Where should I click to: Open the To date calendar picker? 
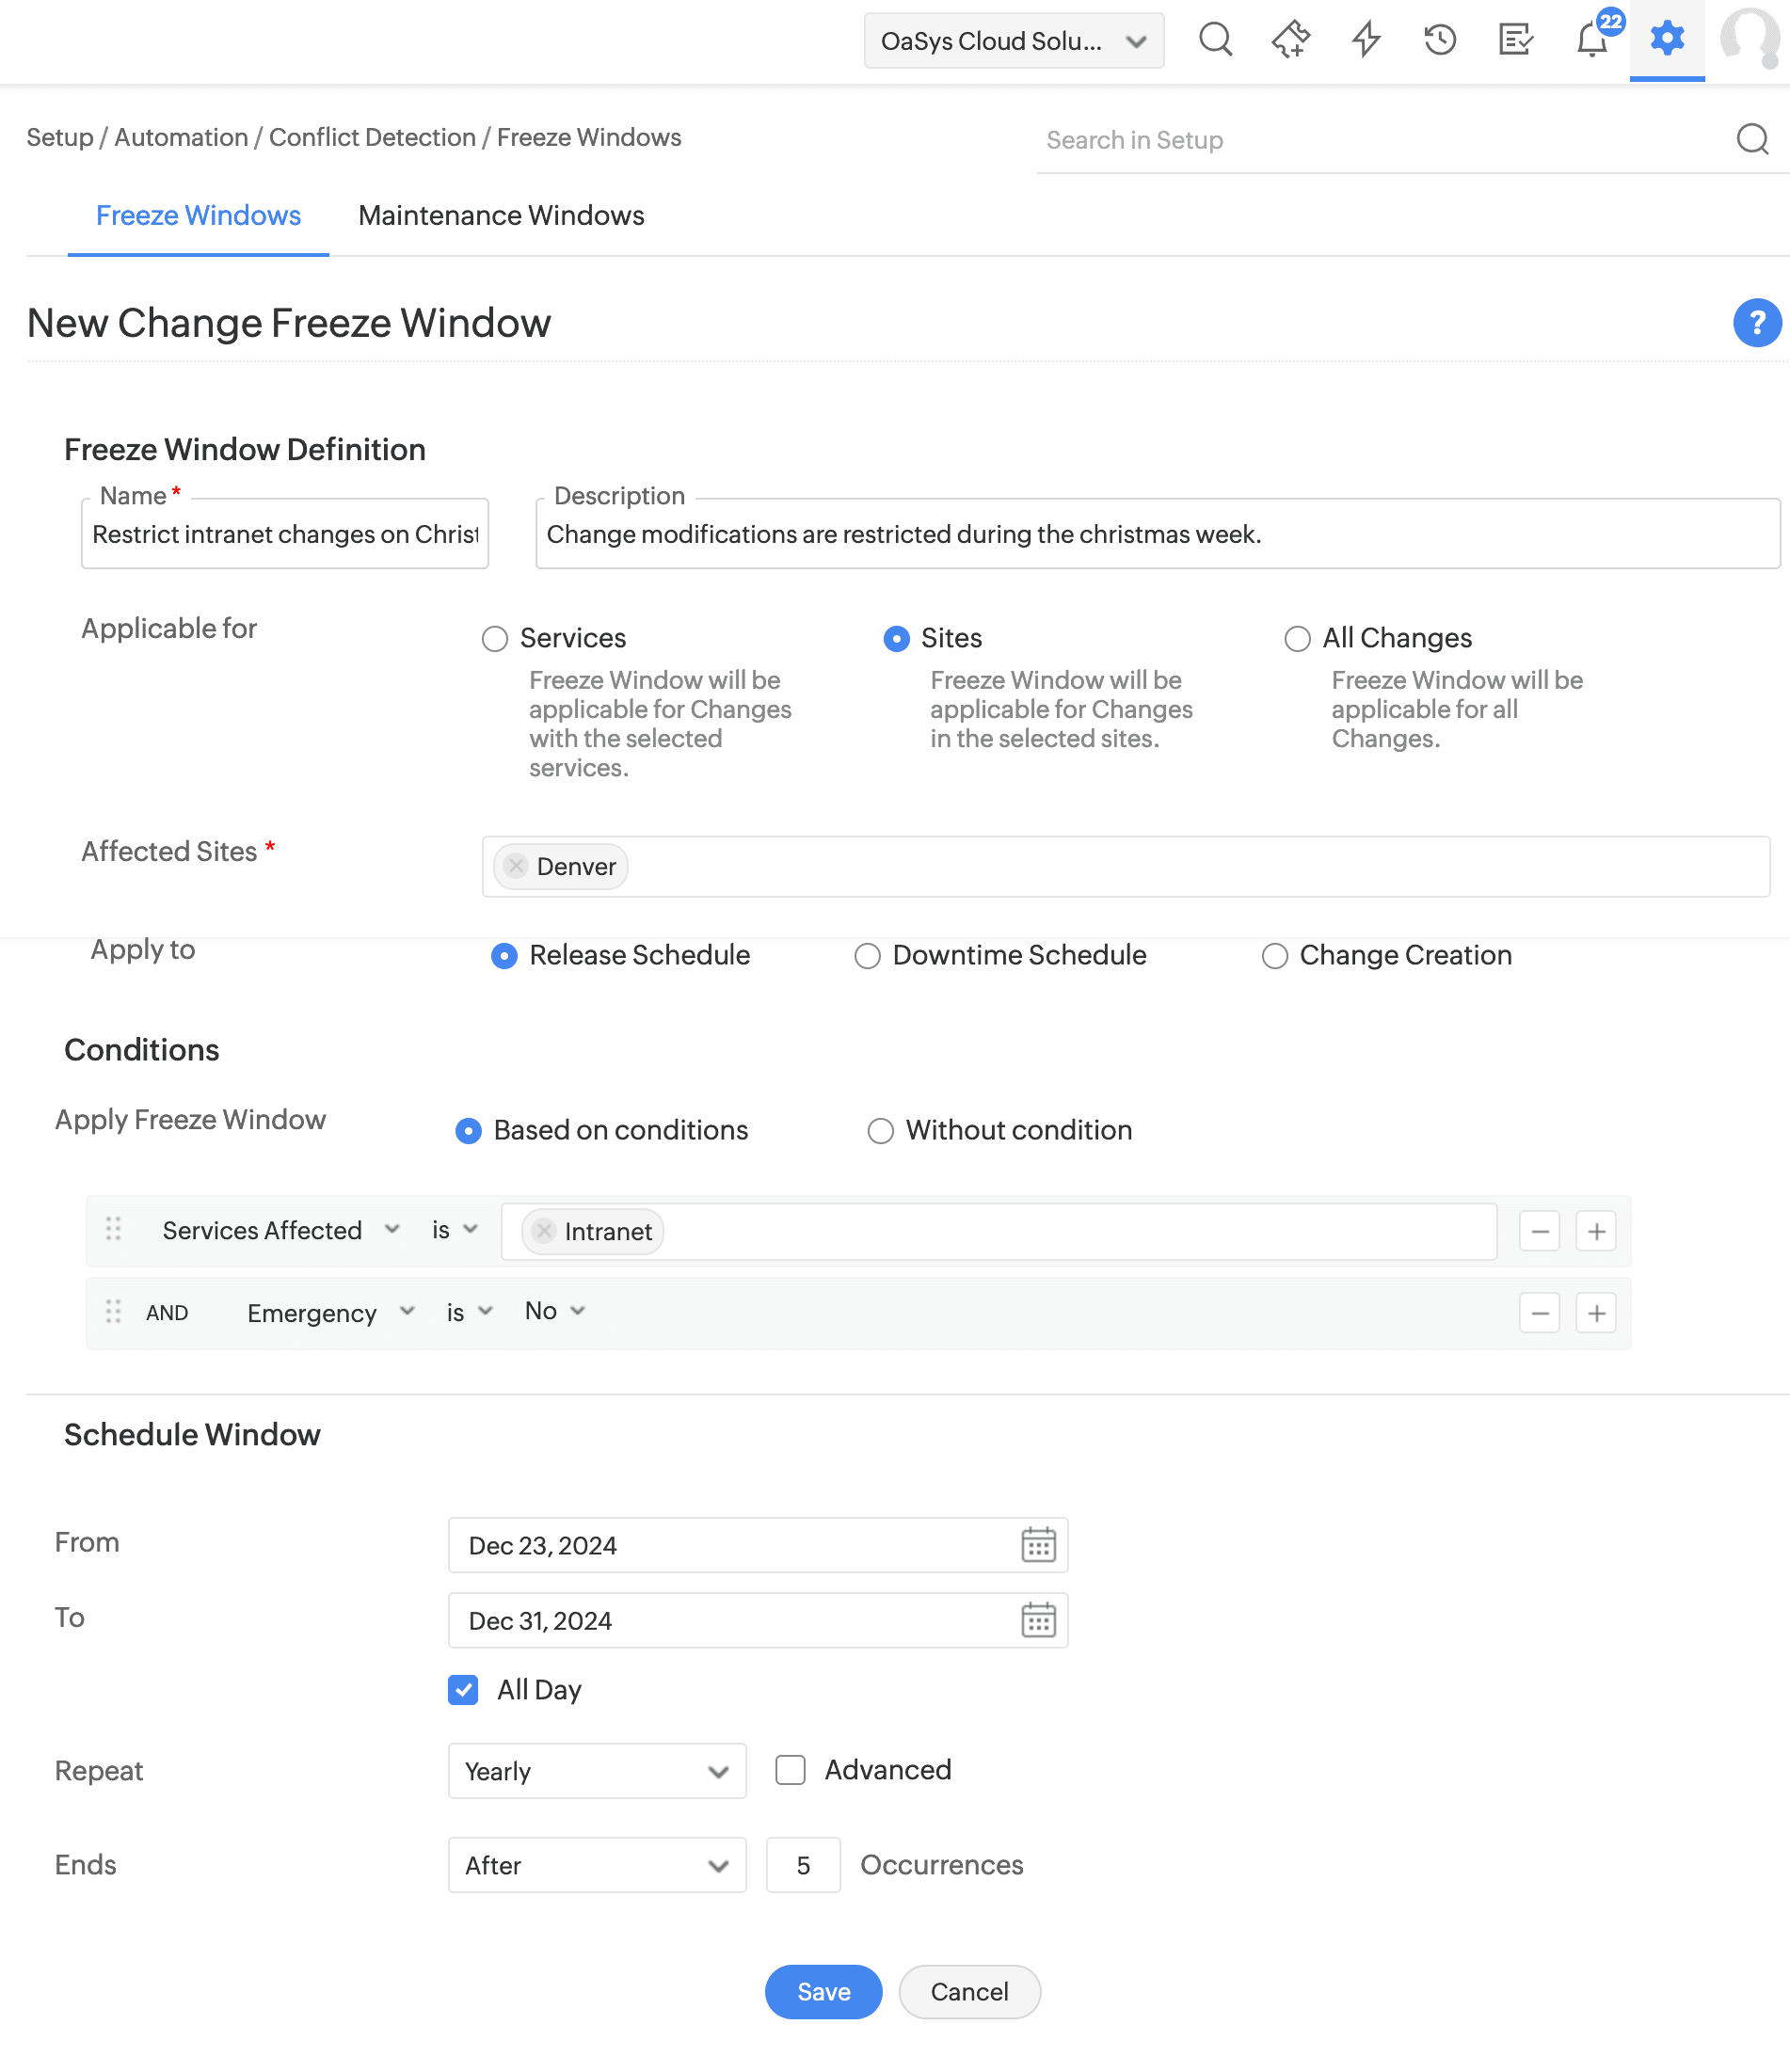click(x=1038, y=1620)
